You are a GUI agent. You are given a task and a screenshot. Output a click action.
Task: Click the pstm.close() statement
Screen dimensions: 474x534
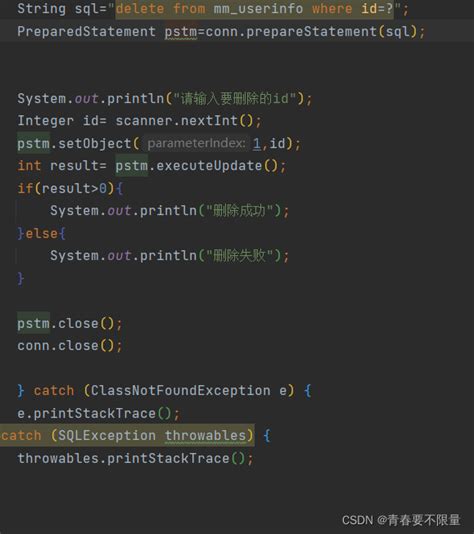(x=69, y=323)
